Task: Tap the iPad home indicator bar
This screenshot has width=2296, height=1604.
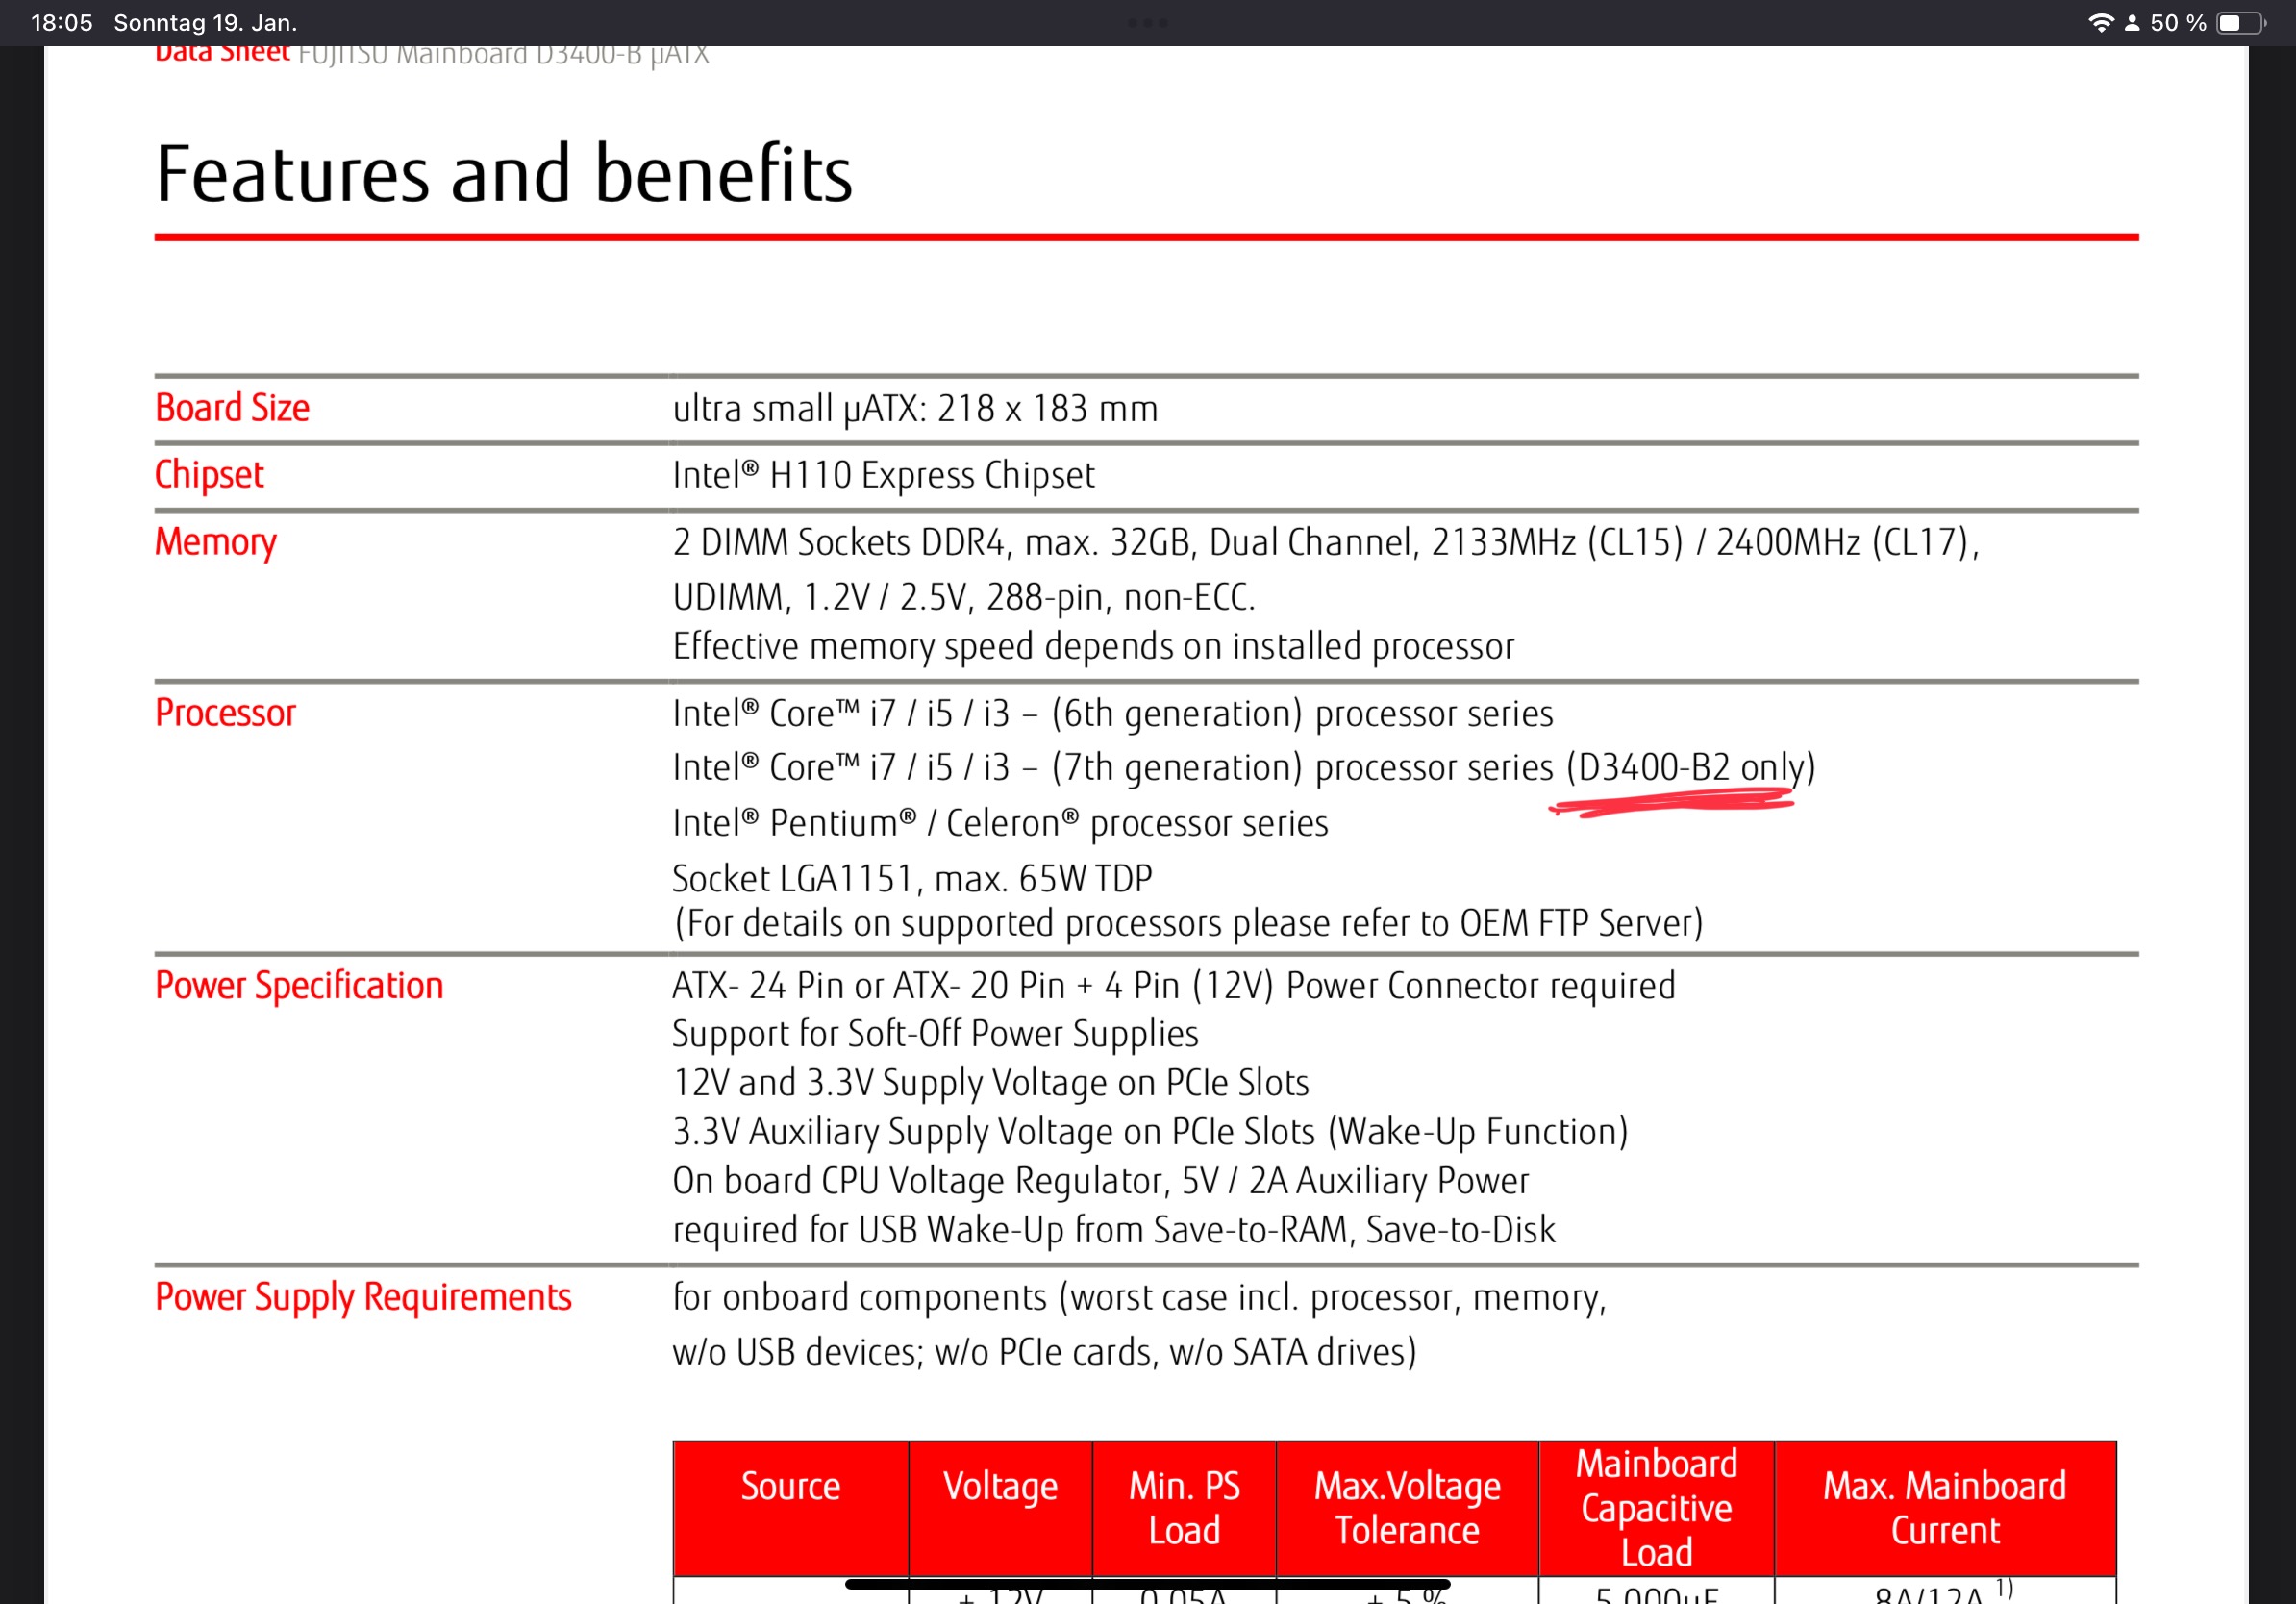Action: coord(1148,1584)
